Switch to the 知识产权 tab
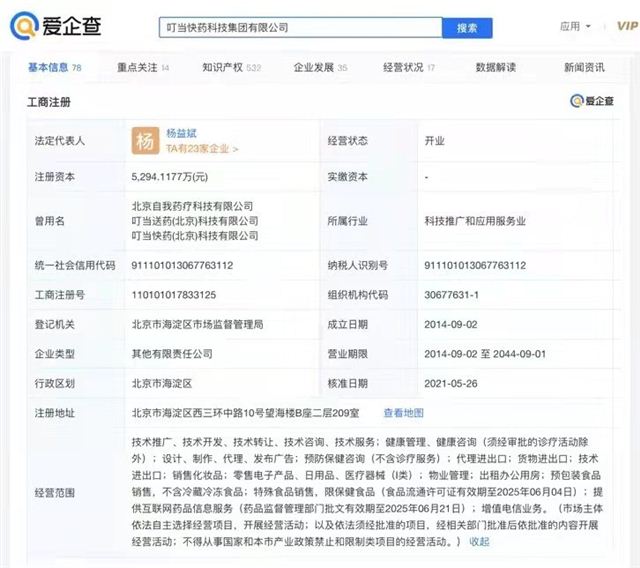The image size is (640, 568). (231, 67)
